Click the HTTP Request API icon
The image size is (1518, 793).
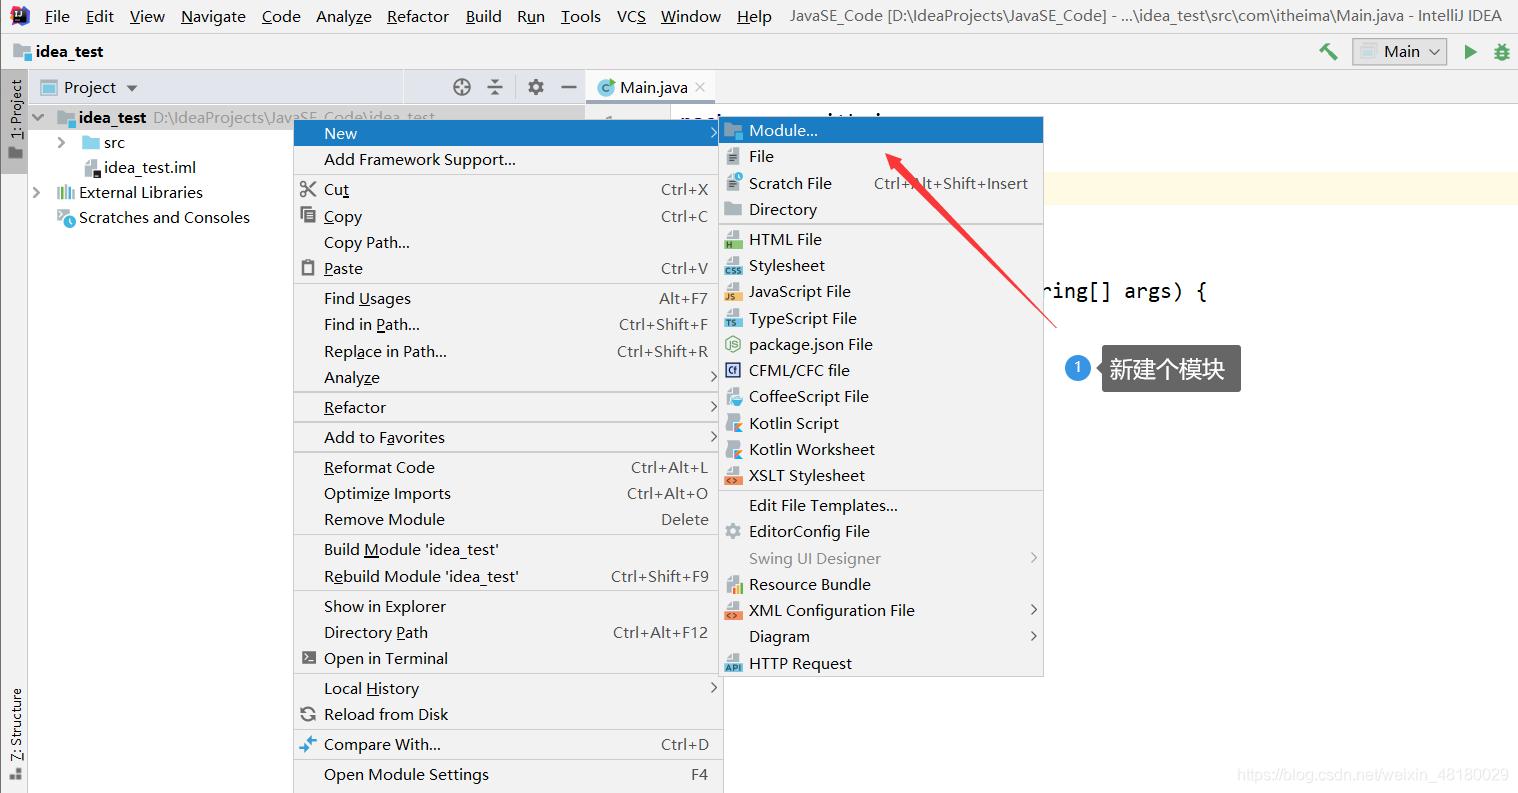click(733, 663)
